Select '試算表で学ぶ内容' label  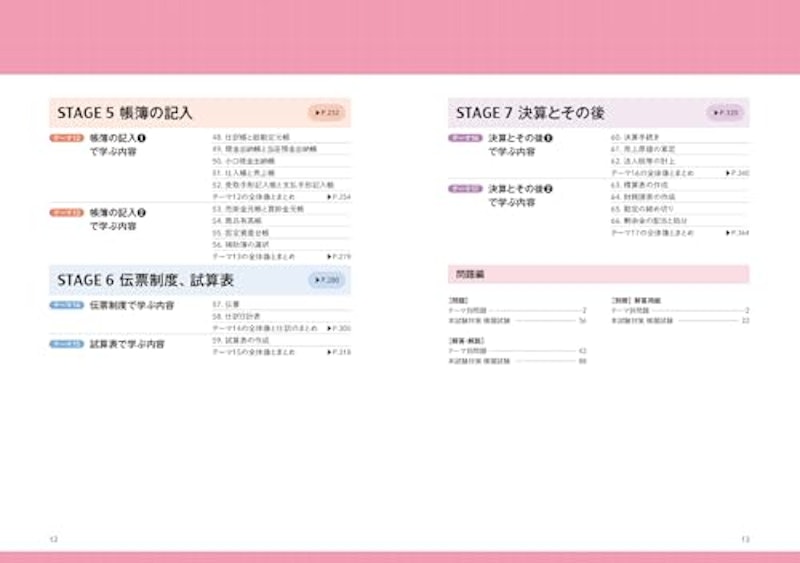127,344
